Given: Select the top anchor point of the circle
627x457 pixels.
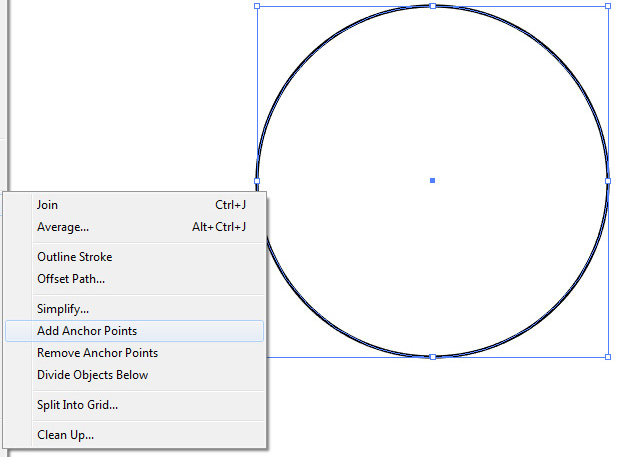Looking at the screenshot, I should [432, 6].
